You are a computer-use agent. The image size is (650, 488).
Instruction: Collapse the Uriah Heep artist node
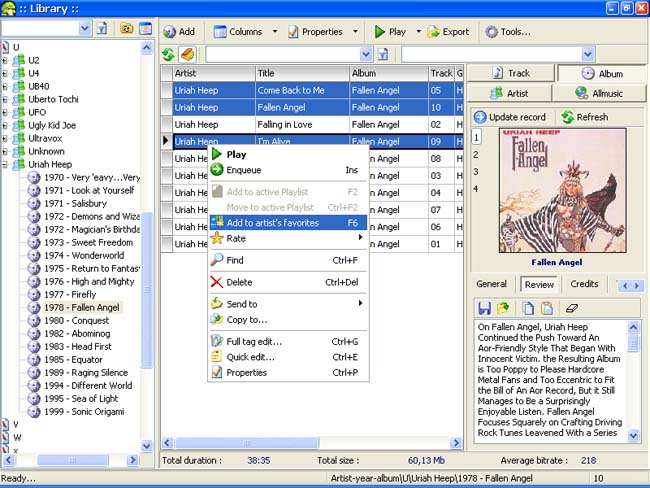[x=5, y=164]
